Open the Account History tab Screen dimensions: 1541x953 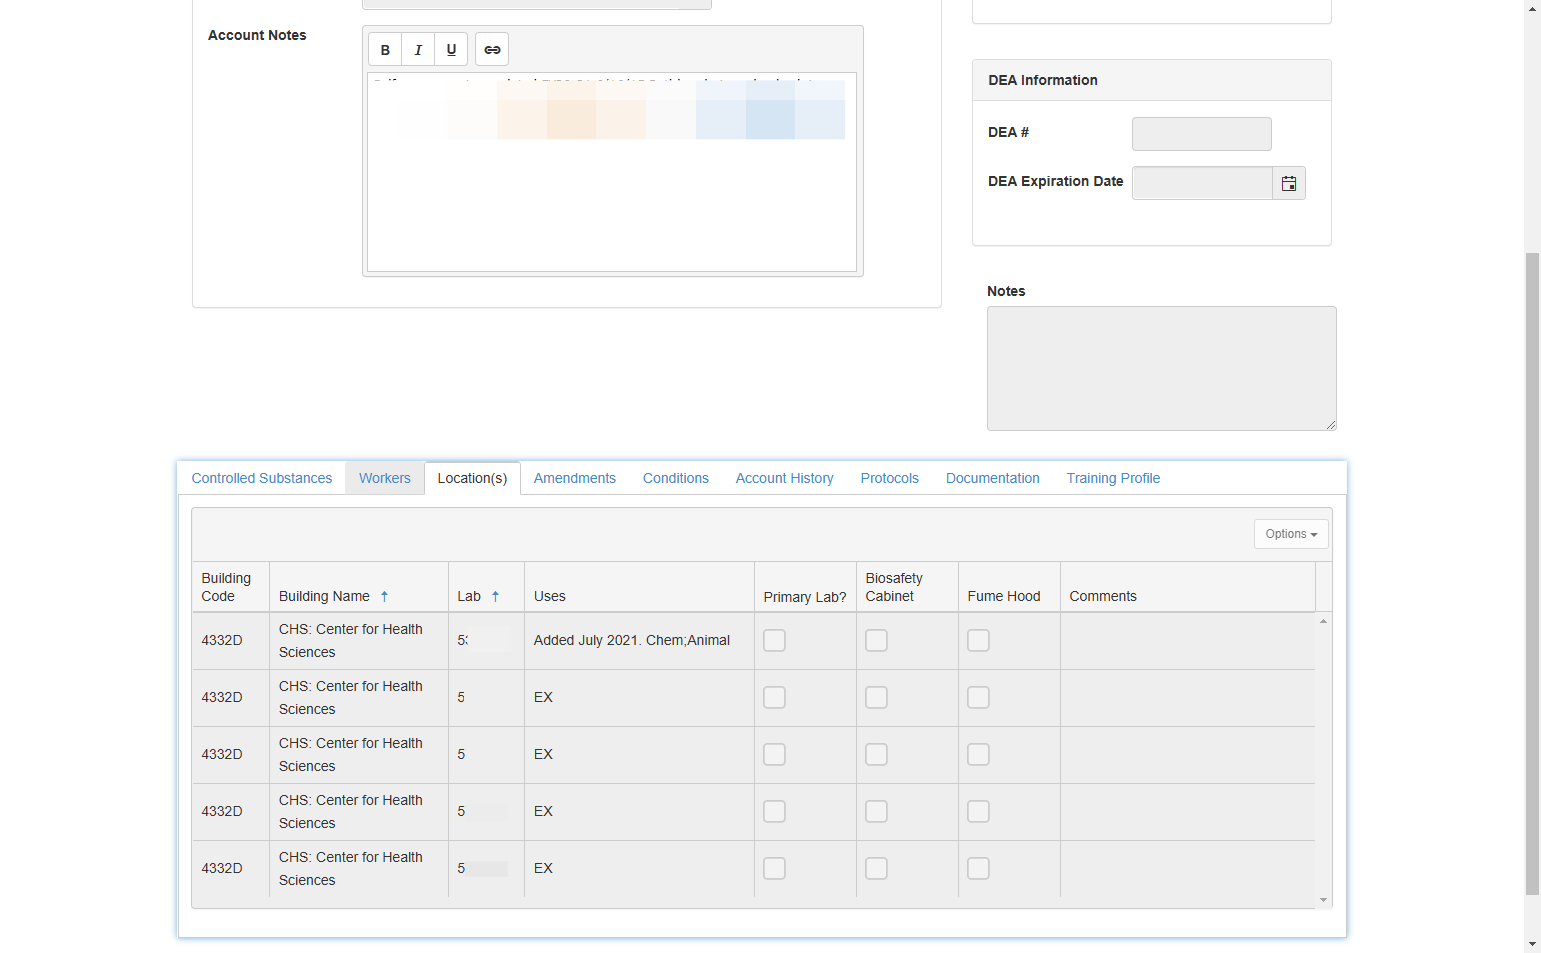point(785,478)
